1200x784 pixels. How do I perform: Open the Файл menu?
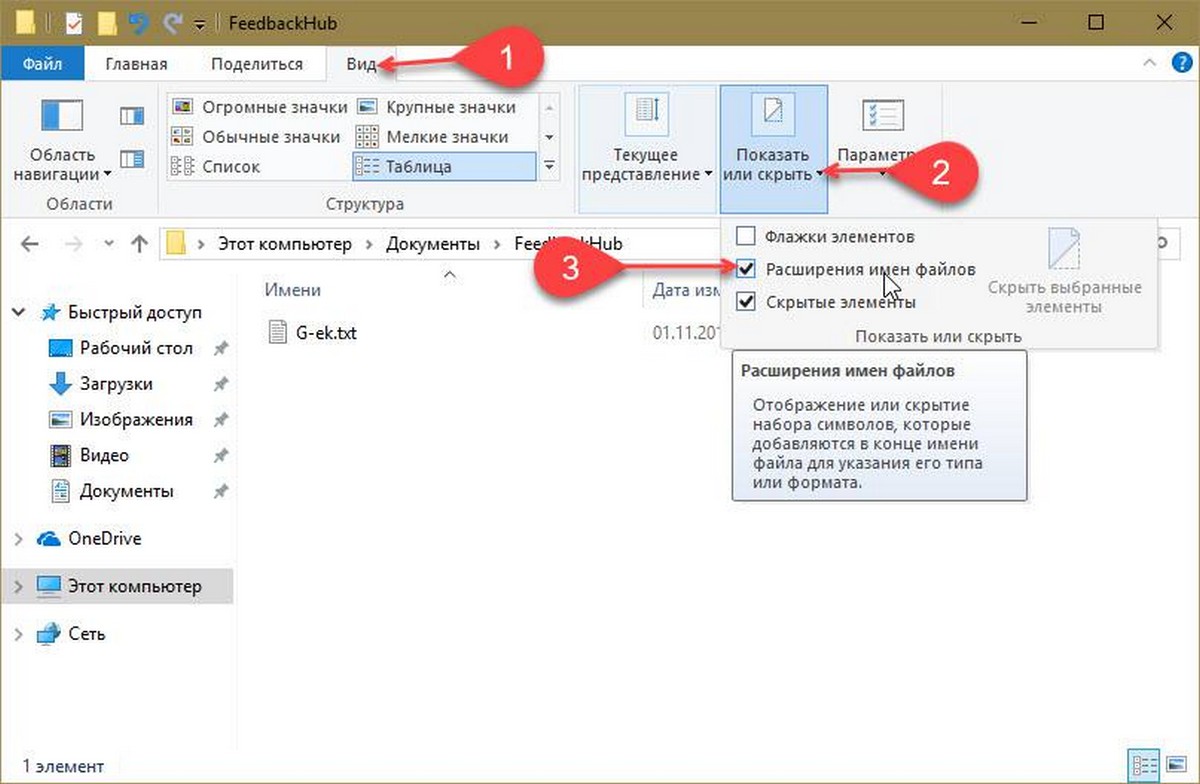click(x=43, y=63)
